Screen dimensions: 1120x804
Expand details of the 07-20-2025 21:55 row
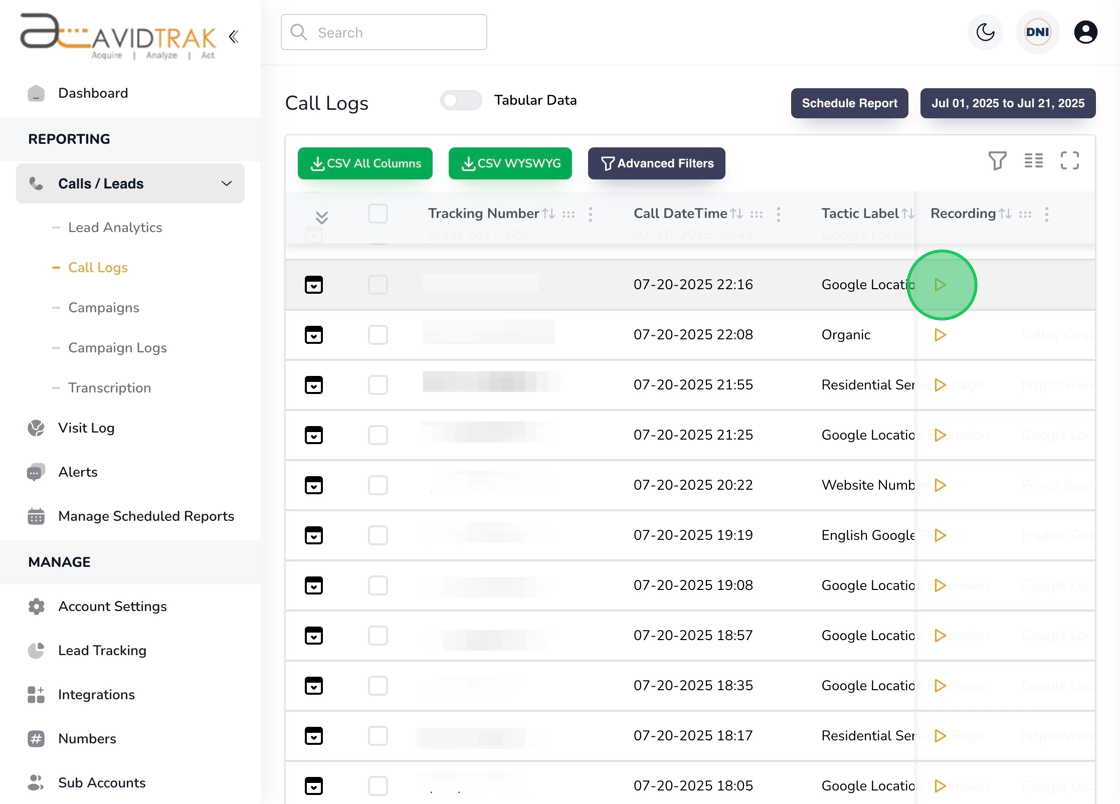[x=314, y=385]
